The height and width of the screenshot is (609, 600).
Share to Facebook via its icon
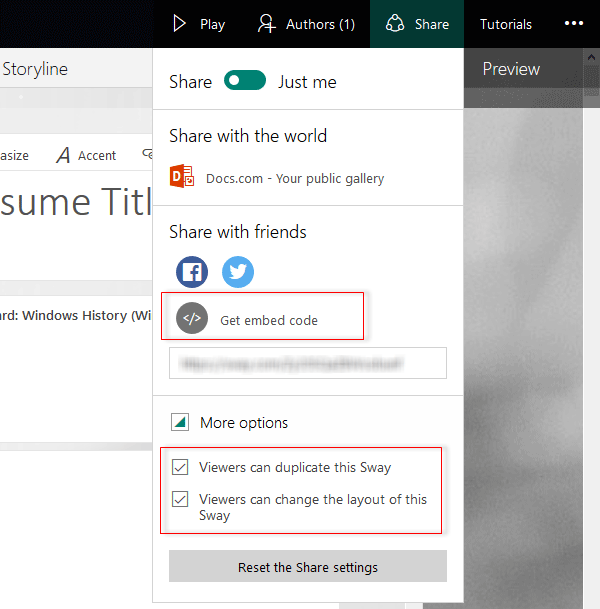[192, 272]
